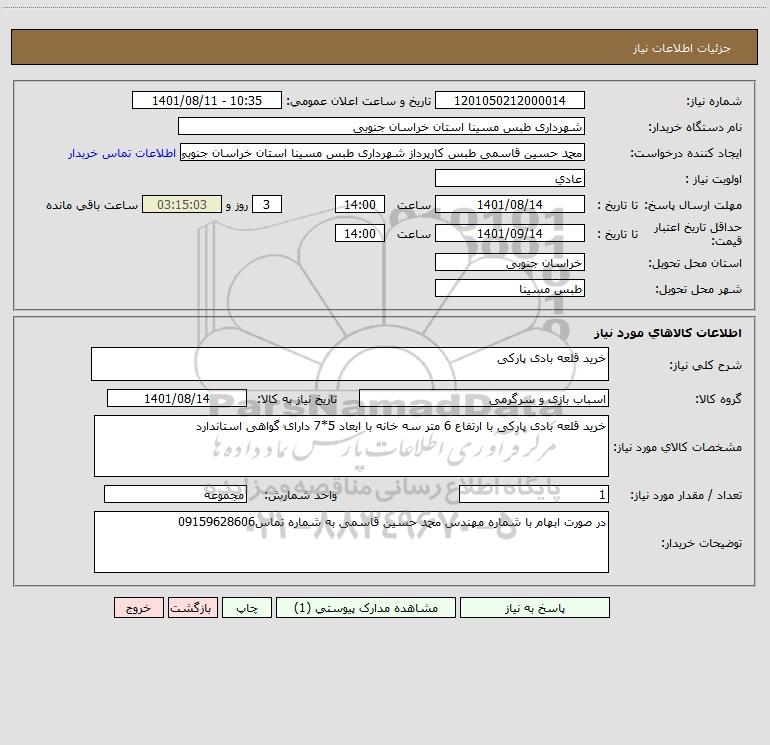Click the 'استان محل تحویل:' label
This screenshot has height=745, width=770.
[x=695, y=264]
